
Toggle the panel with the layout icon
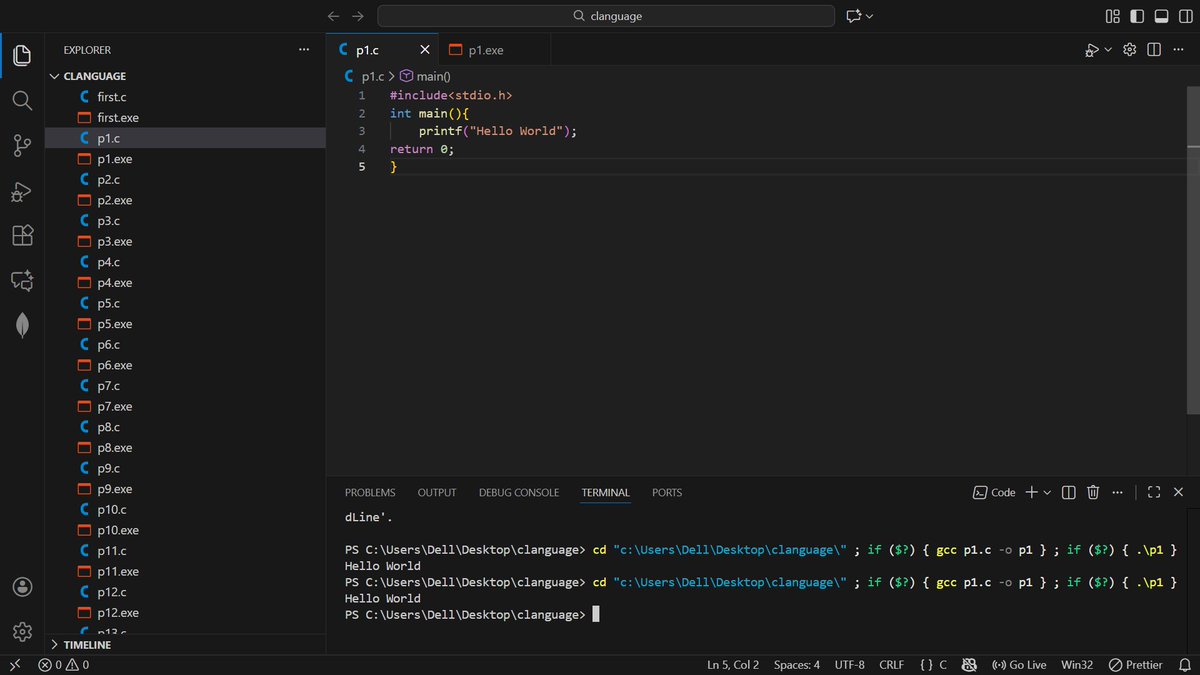1160,16
